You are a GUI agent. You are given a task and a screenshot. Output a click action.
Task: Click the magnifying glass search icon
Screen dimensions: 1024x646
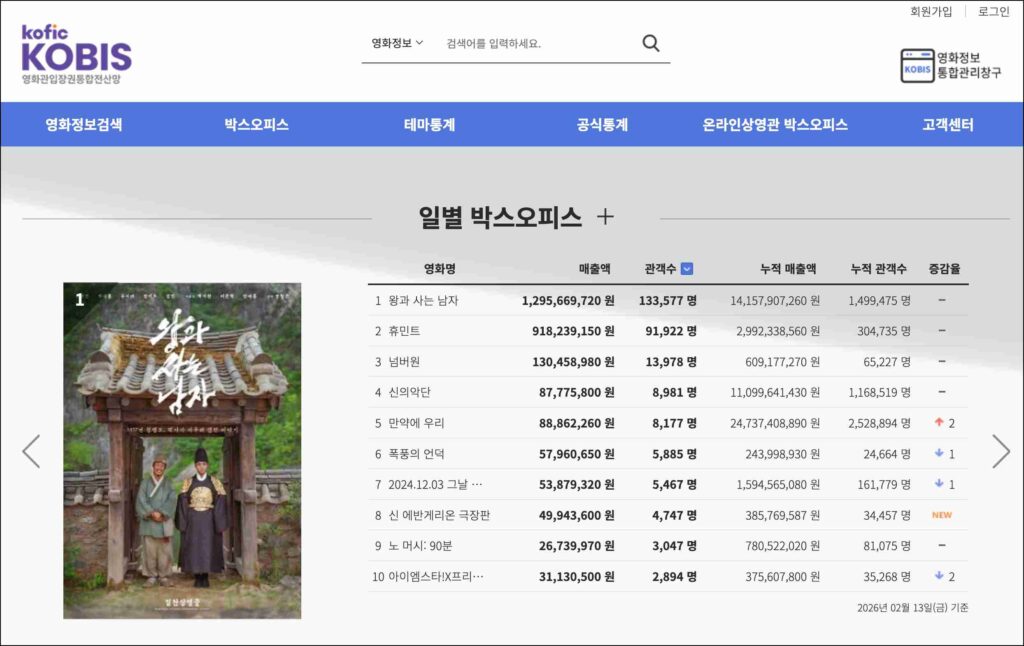tap(651, 43)
